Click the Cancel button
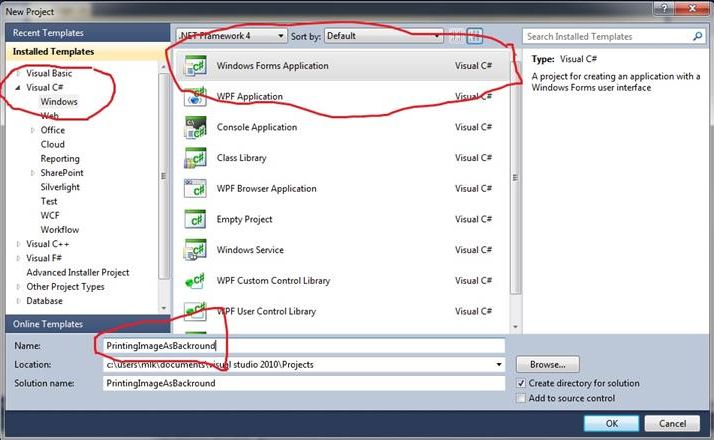 672,424
